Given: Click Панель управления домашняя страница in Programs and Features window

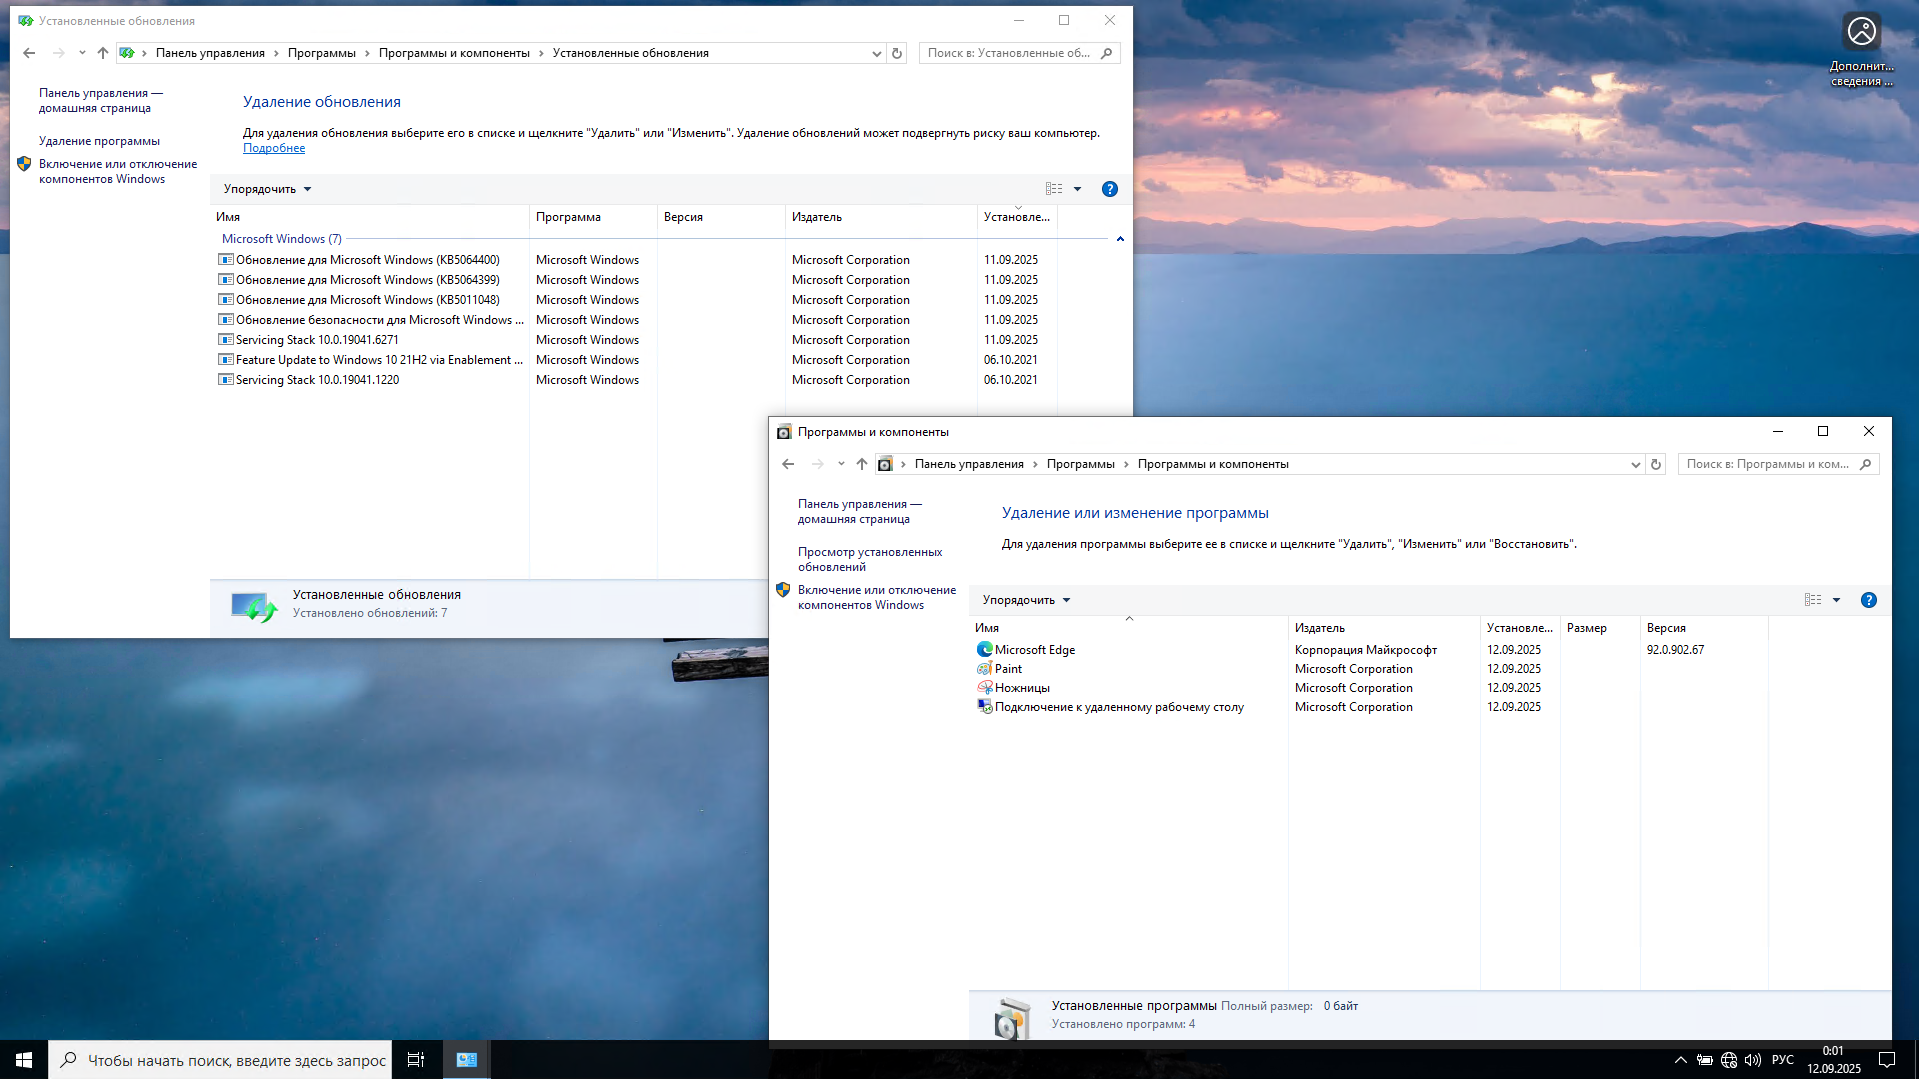Looking at the screenshot, I should (859, 511).
